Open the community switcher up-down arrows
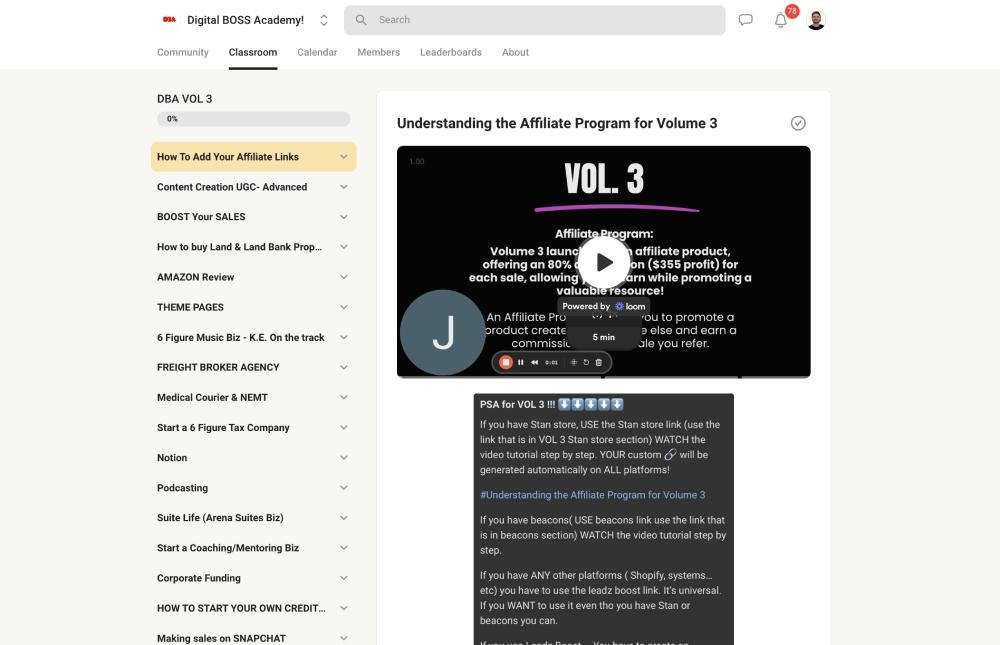 click(x=324, y=20)
